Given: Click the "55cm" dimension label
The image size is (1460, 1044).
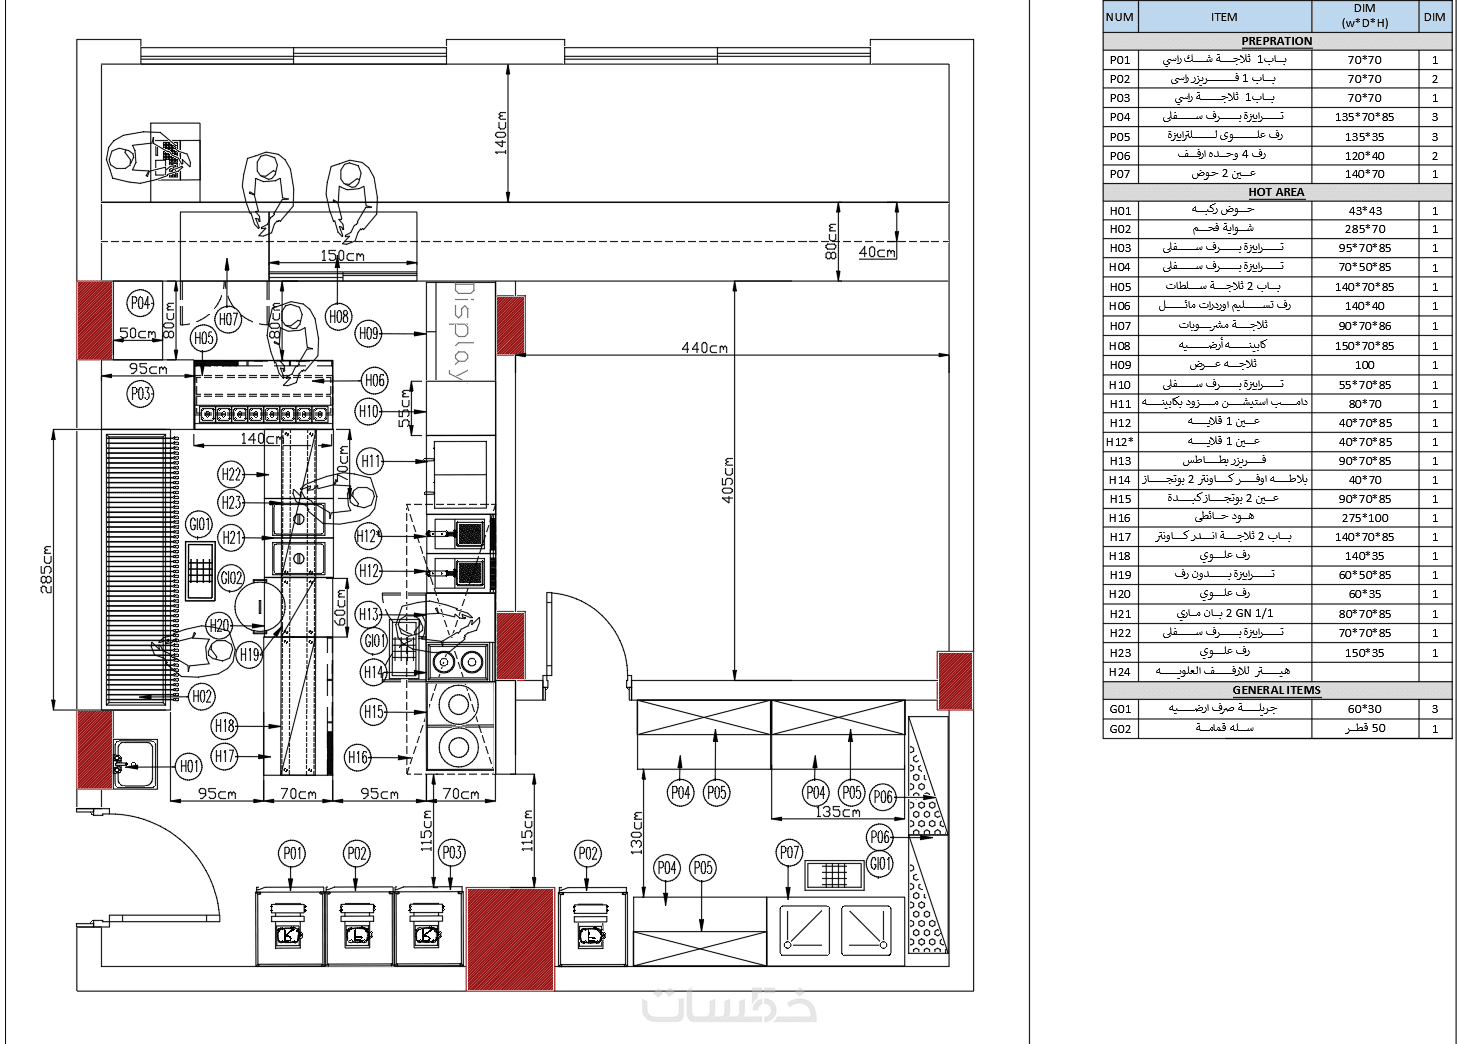Looking at the screenshot, I should coord(405,408).
